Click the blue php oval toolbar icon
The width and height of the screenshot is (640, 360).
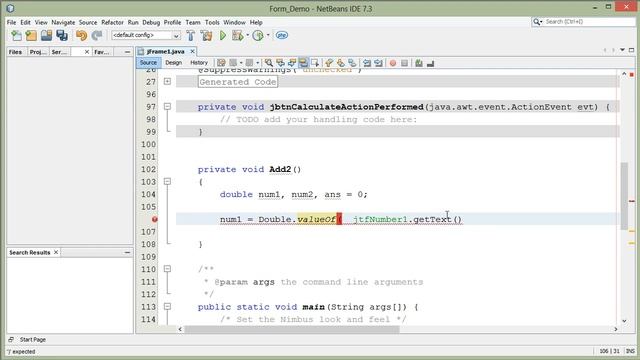point(282,36)
